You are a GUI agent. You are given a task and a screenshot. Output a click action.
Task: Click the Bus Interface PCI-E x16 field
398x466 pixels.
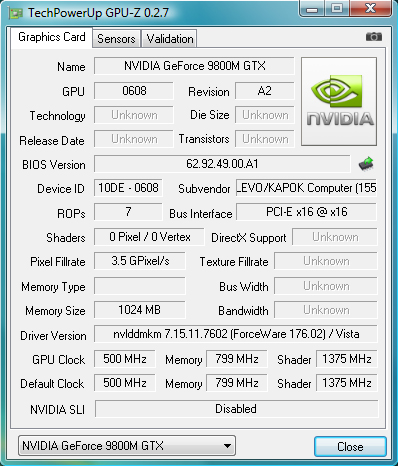(x=306, y=212)
